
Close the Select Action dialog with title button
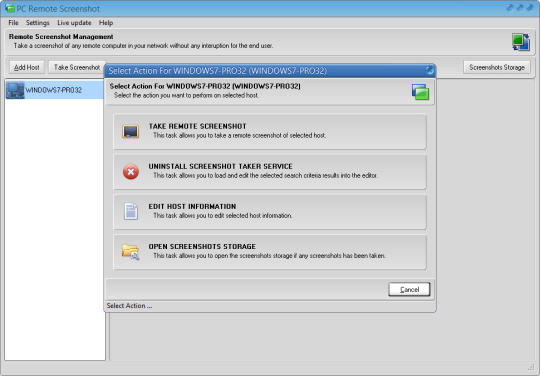click(429, 70)
